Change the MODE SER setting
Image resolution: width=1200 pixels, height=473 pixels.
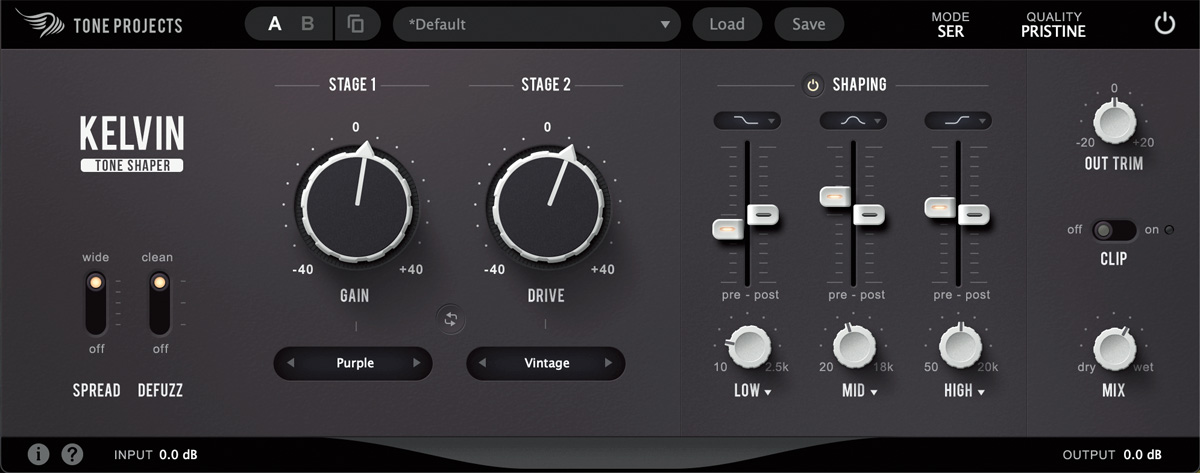[x=950, y=24]
